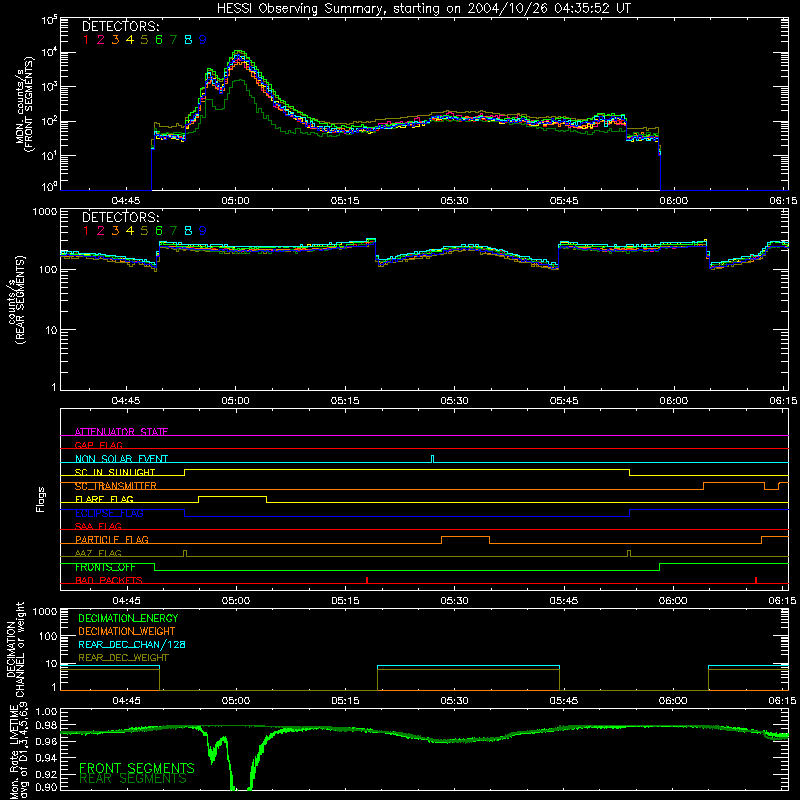This screenshot has height=800, width=800.
Task: Click the REAR_DEC_CHAN/128 legend entry
Action: (132, 644)
